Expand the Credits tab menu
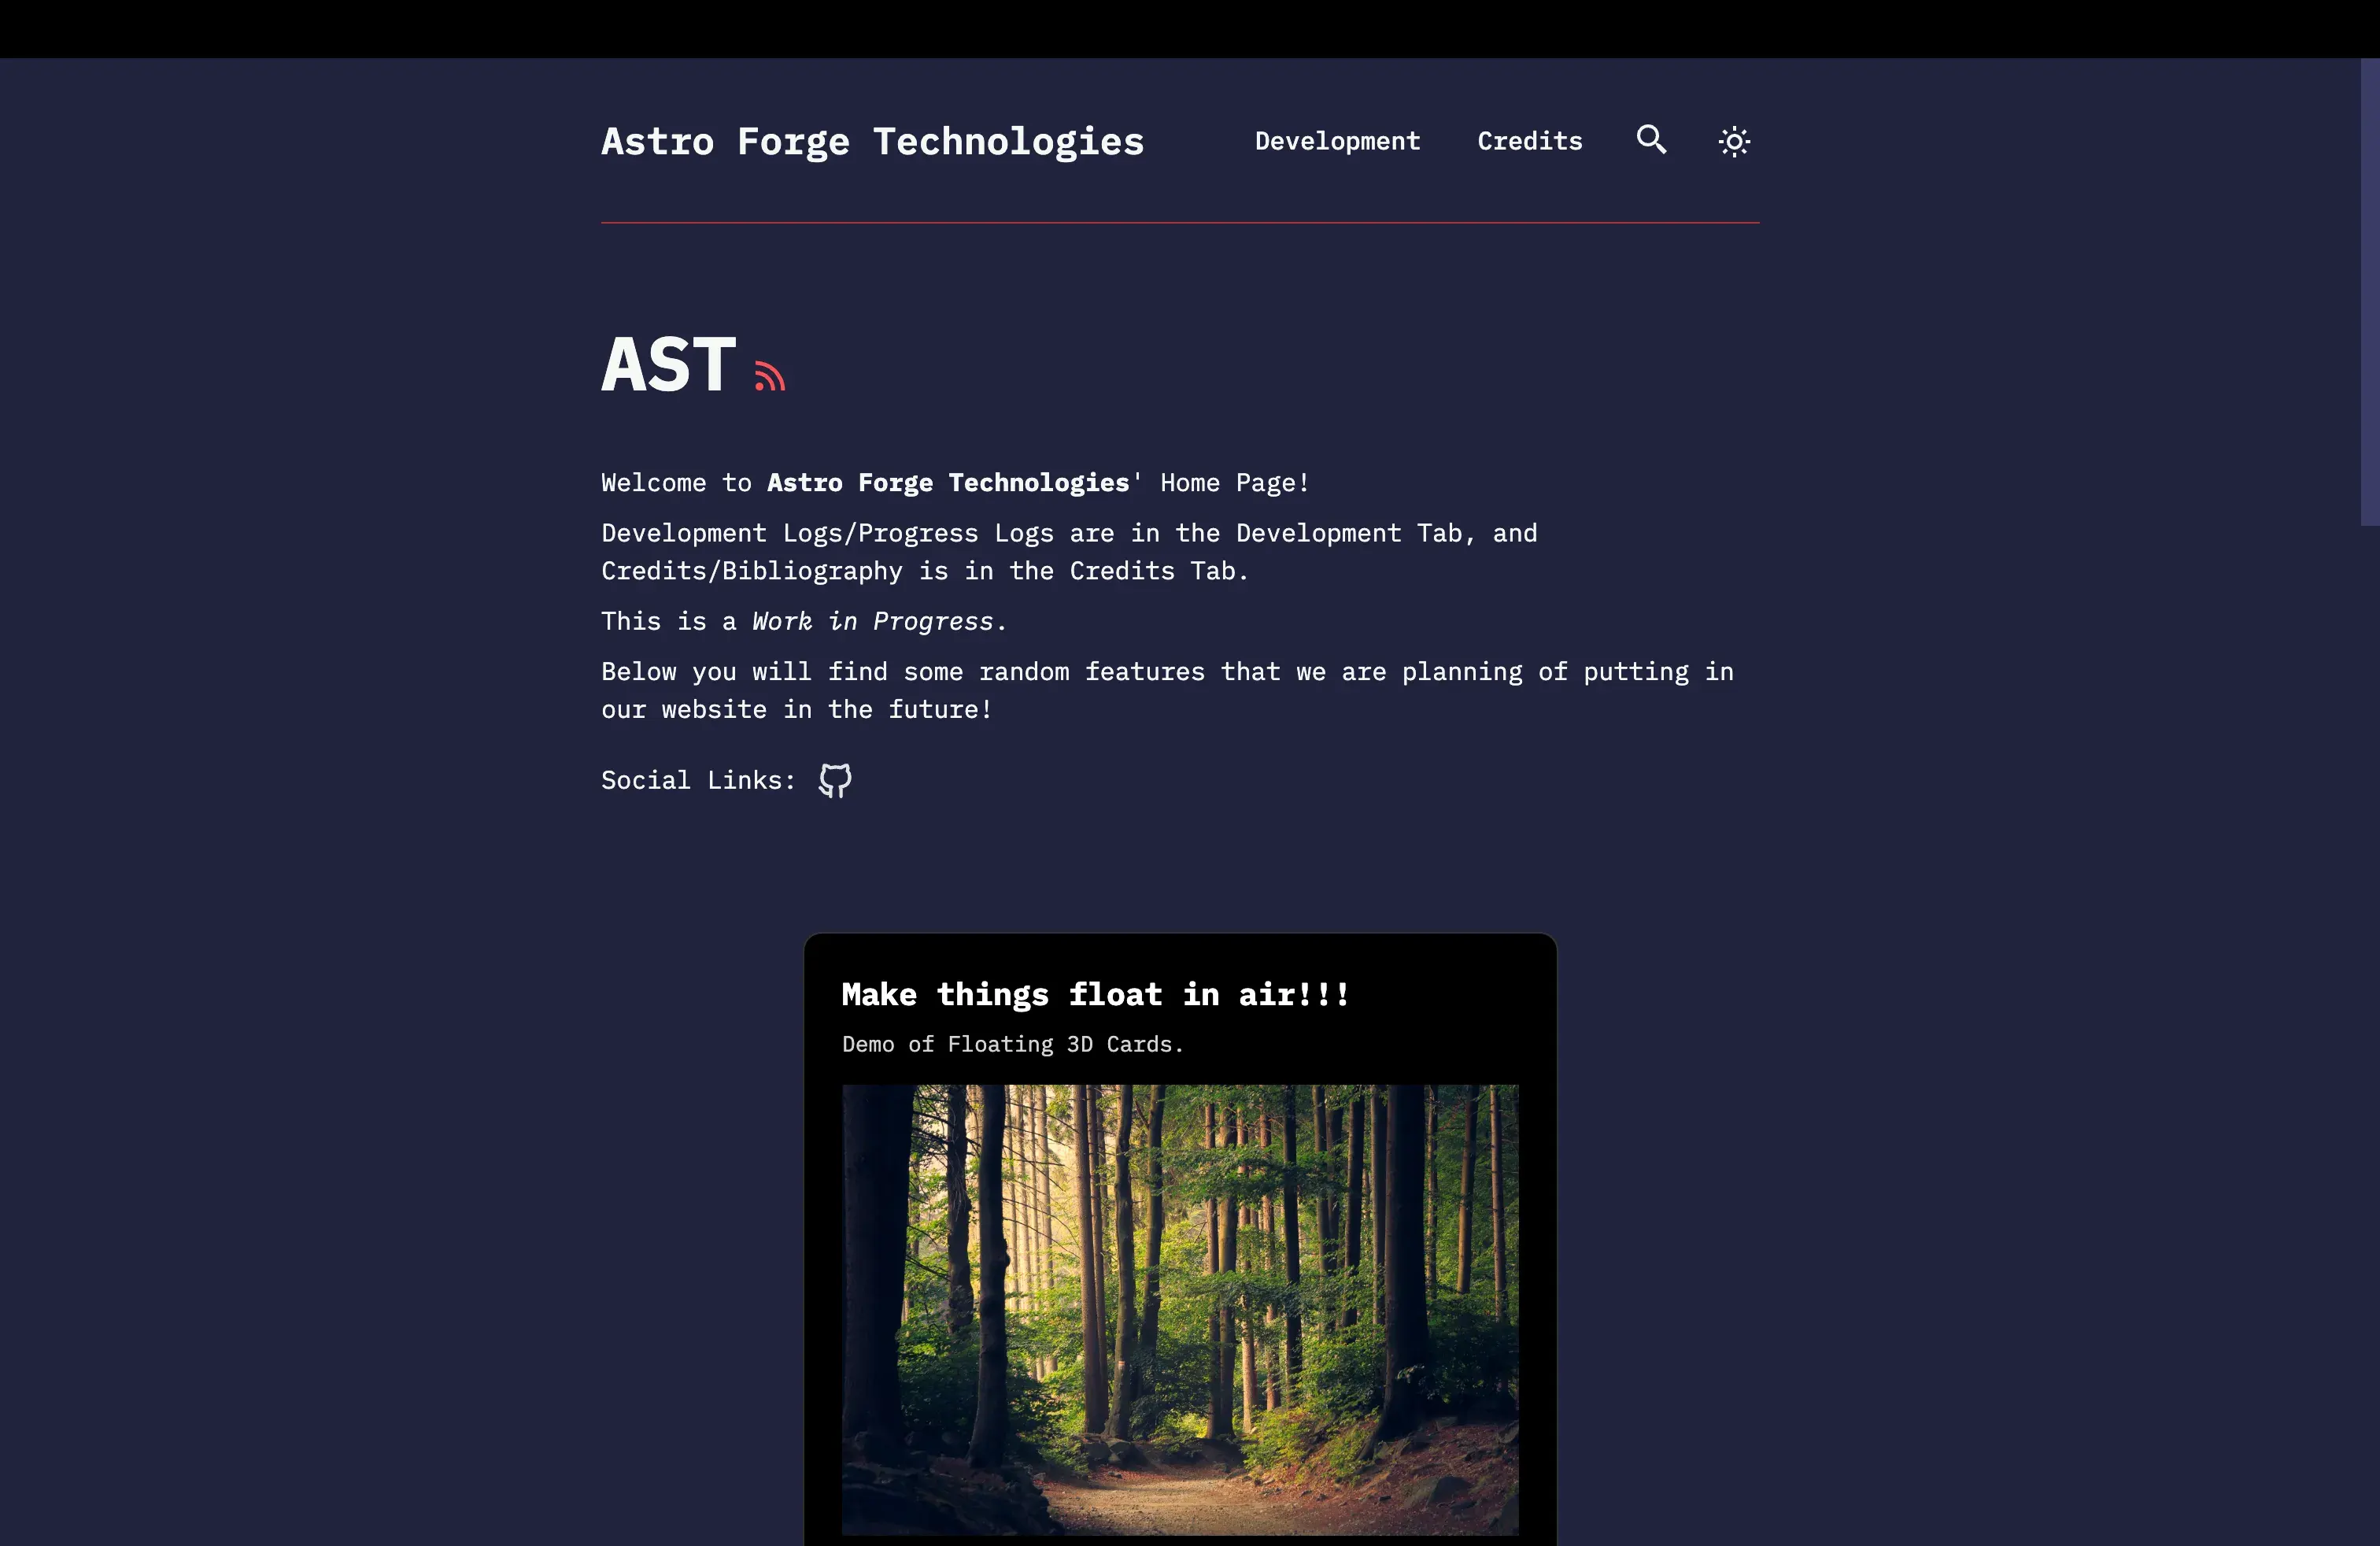Screen dimensions: 2380x1546 (1528, 141)
